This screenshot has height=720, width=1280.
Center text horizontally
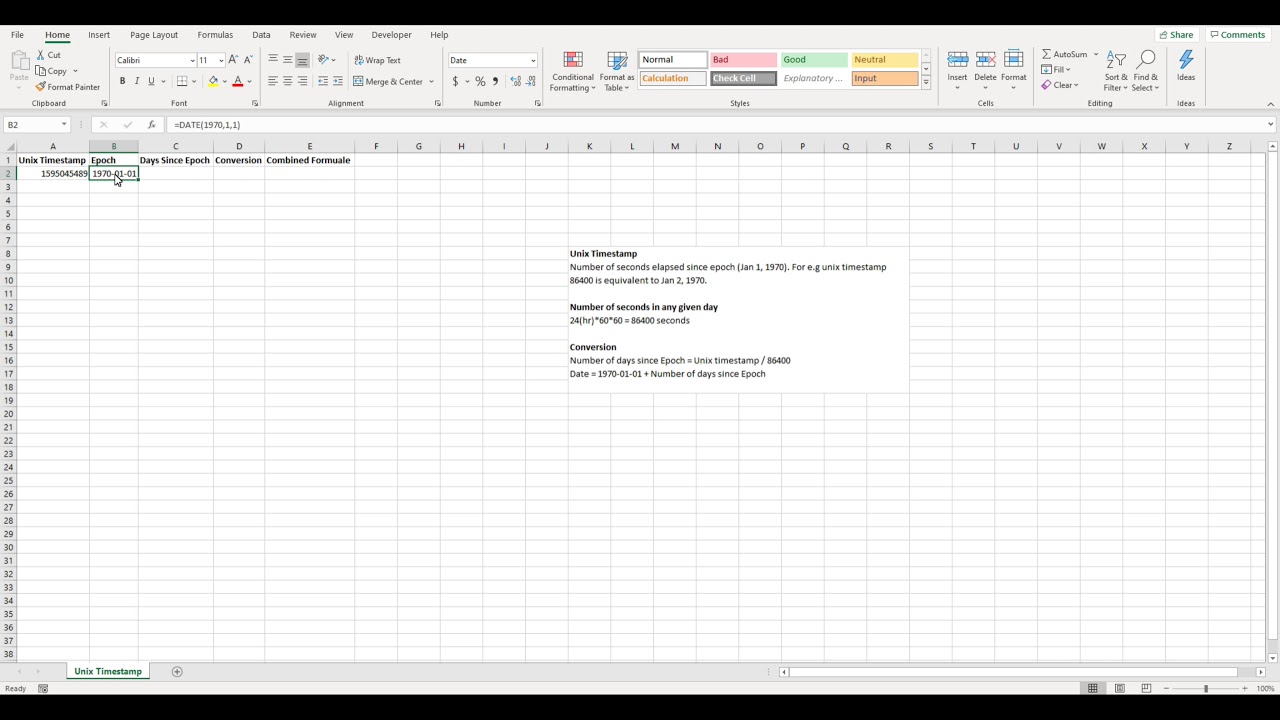287,81
